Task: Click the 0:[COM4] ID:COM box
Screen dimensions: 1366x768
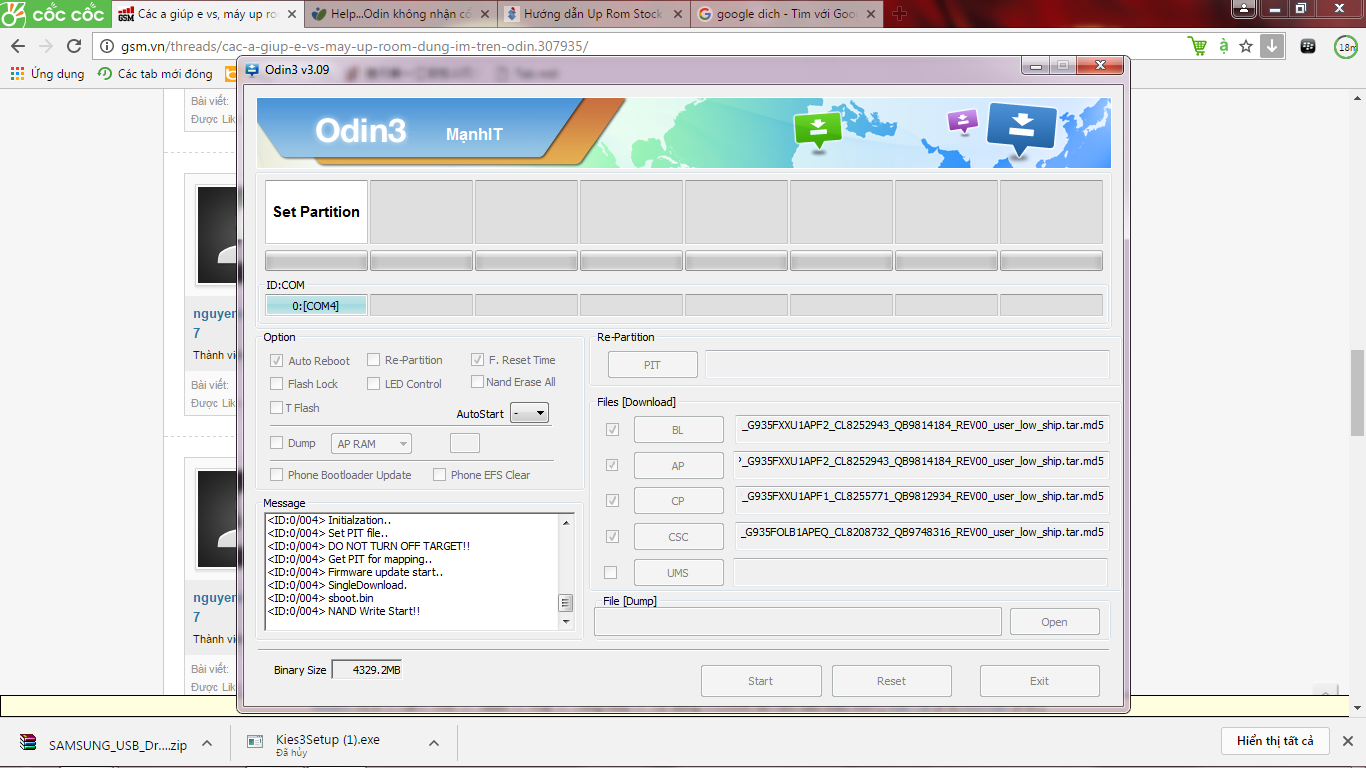Action: (x=316, y=306)
